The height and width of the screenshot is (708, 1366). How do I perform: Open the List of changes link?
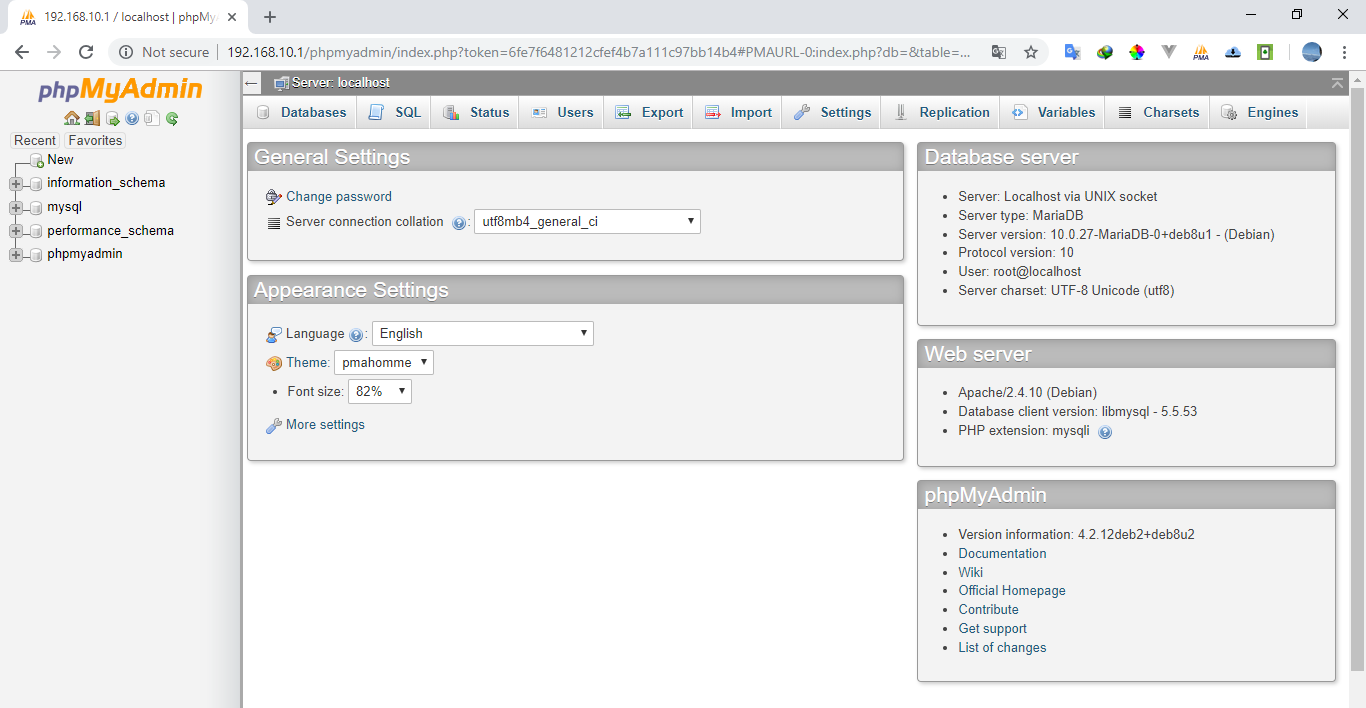[1002, 648]
